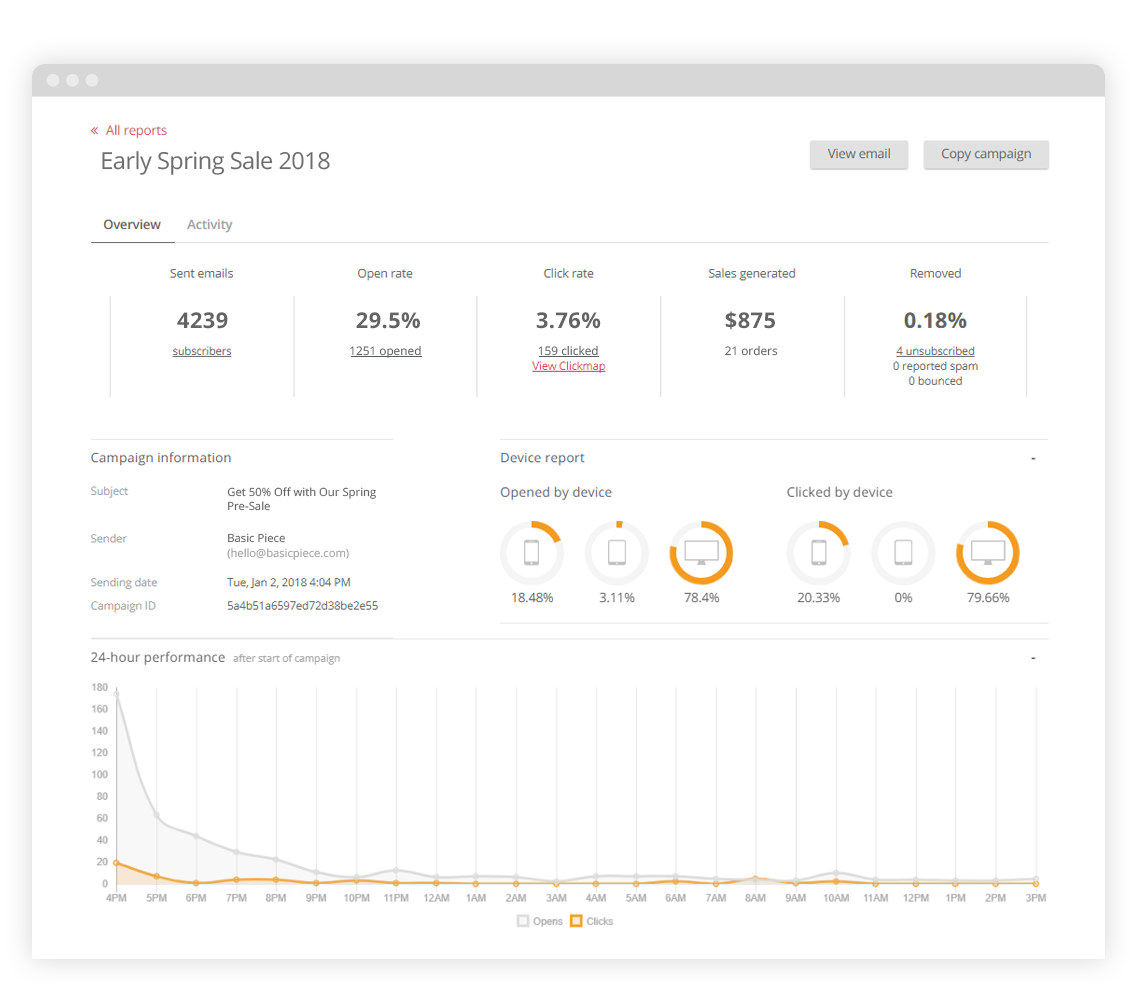The width and height of the screenshot is (1138, 1007).
Task: Toggle the Opens series in chart legend
Action: pos(540,921)
